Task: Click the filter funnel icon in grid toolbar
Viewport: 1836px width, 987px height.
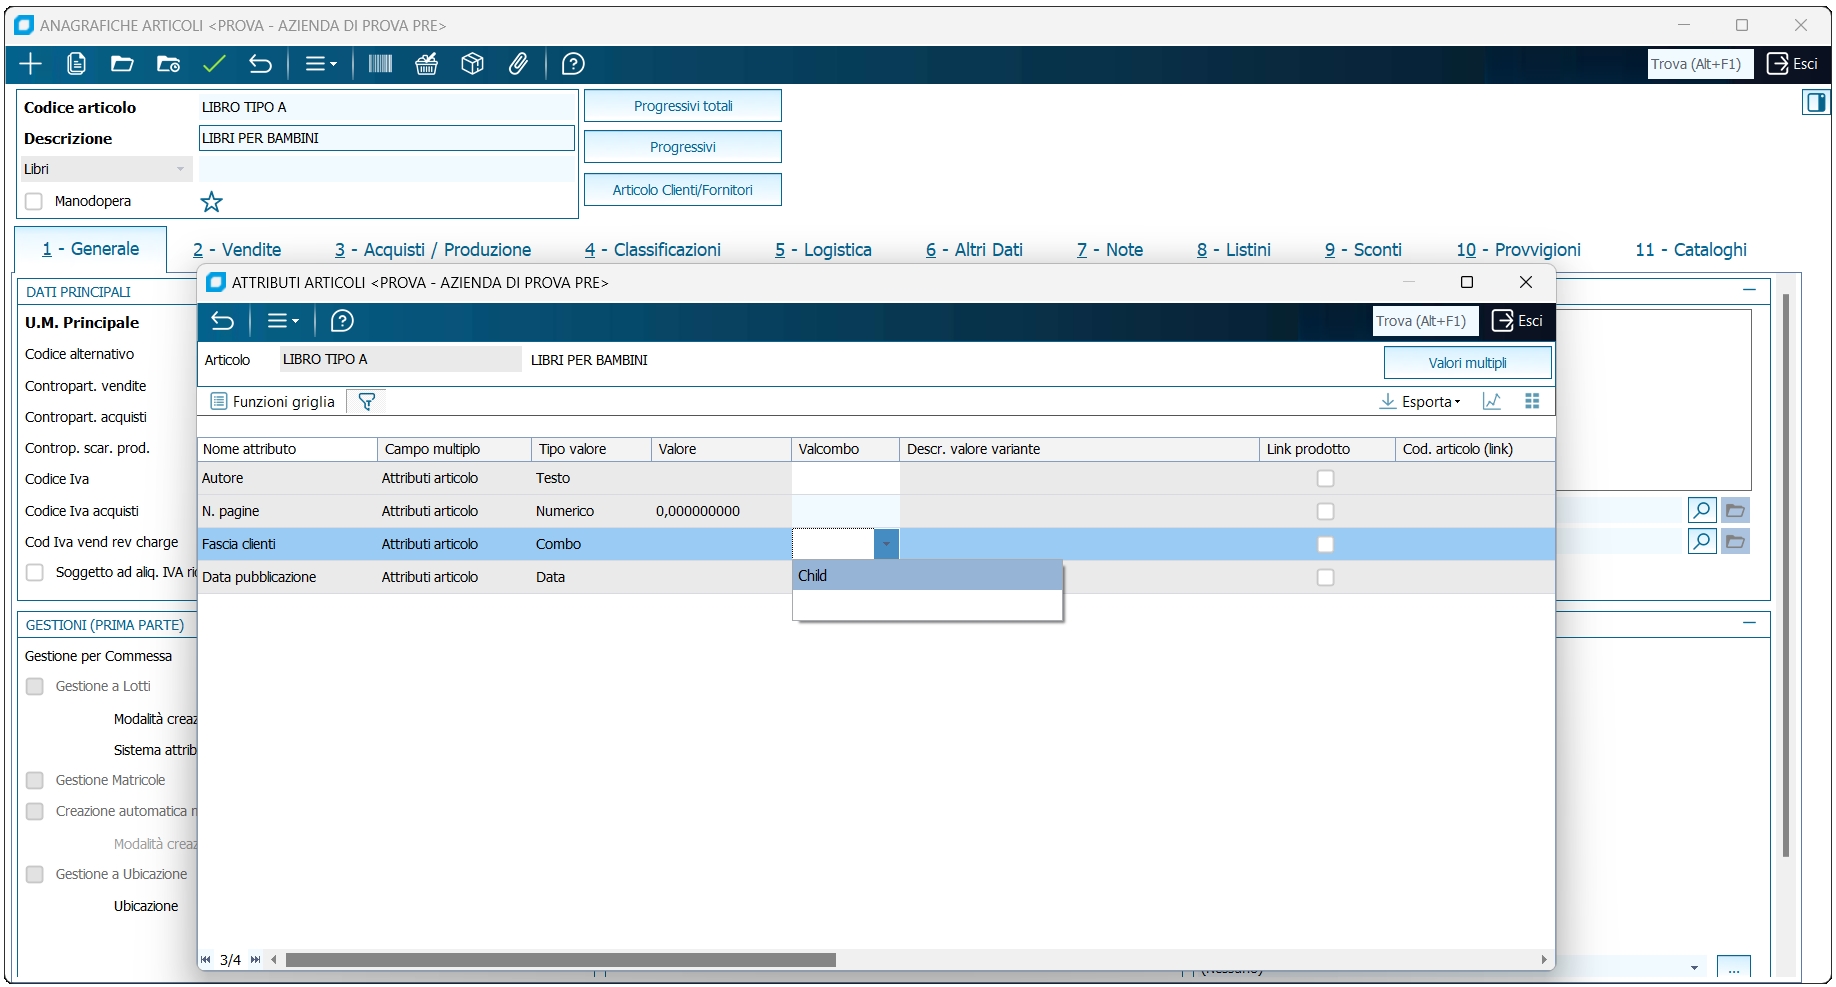Action: [x=367, y=401]
